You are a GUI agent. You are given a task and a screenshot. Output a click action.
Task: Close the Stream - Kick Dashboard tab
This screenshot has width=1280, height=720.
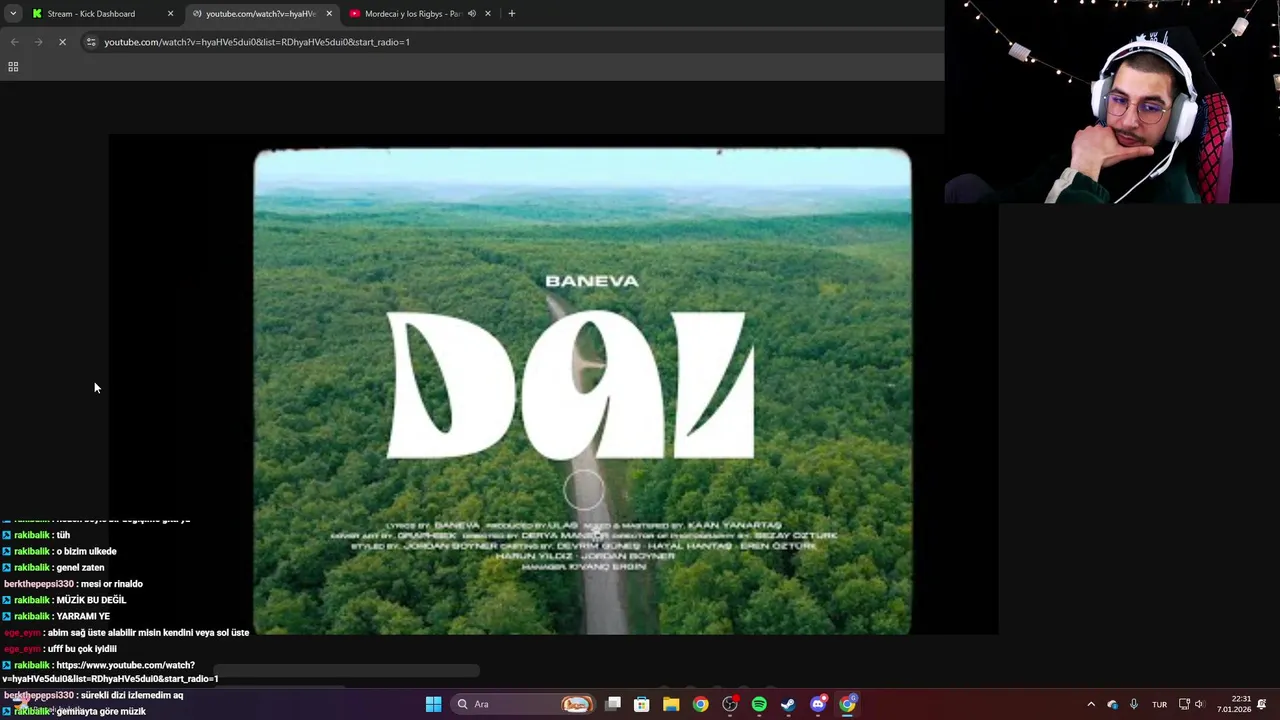(170, 14)
